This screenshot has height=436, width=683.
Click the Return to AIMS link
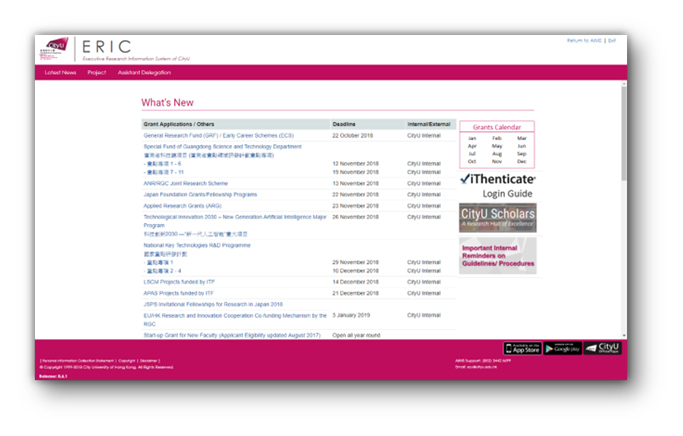584,40
